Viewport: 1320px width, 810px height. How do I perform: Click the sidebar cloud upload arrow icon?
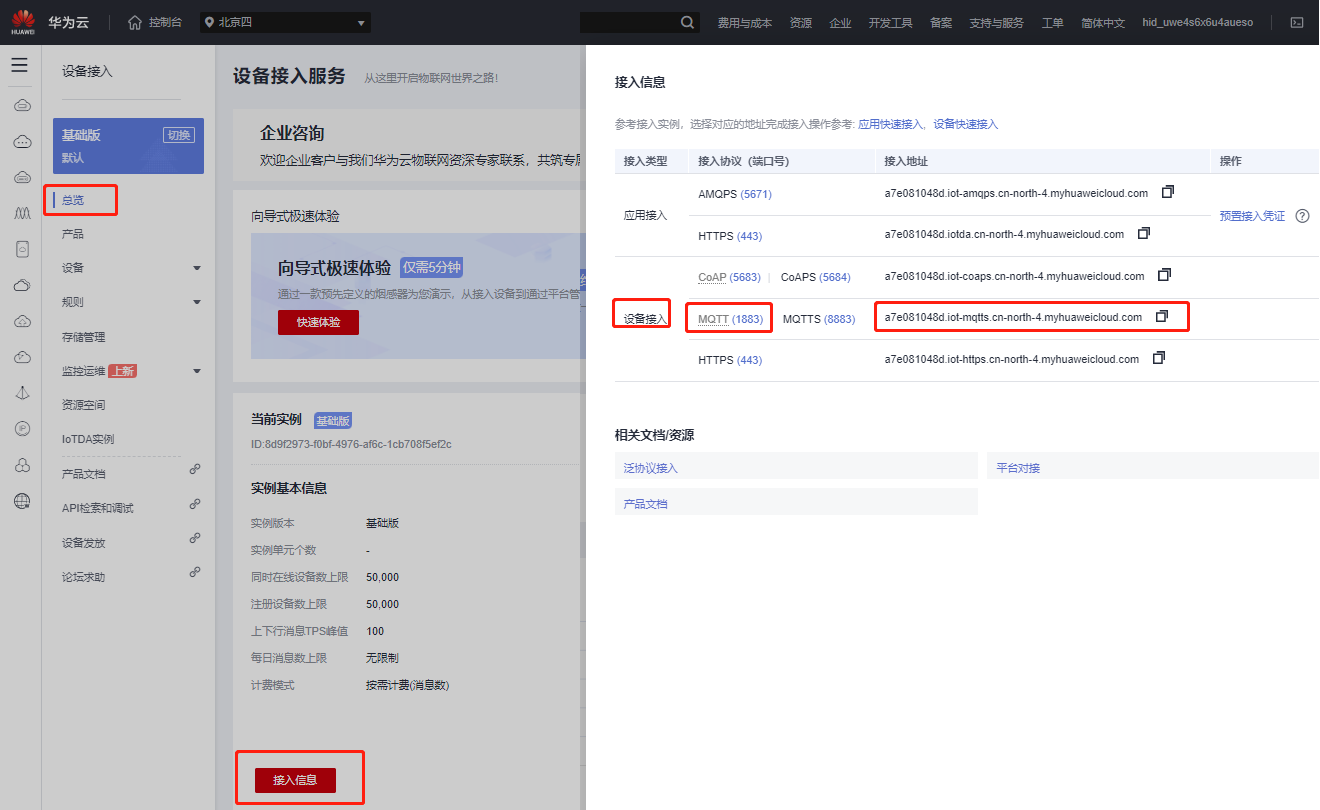(21, 321)
